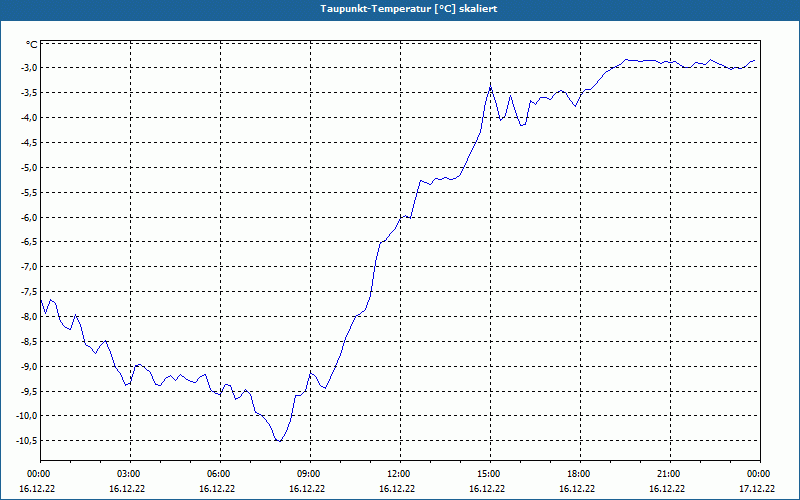Select the -6,5 y-axis value

(29, 242)
